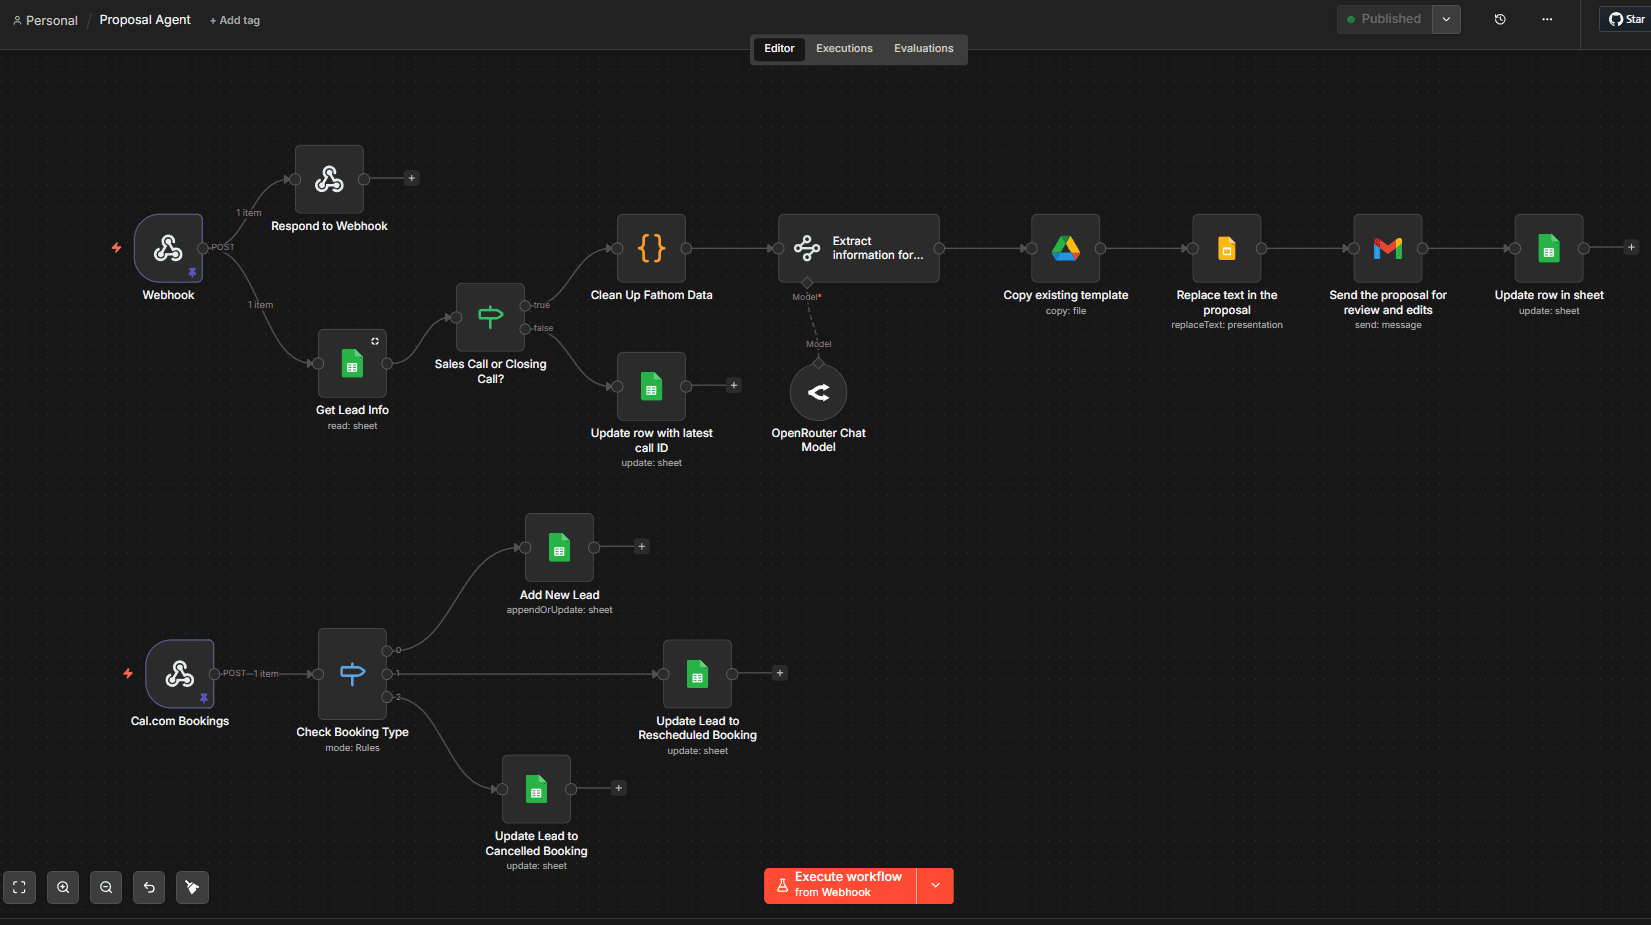Click the 'Copy existing template' label
The width and height of the screenshot is (1651, 925).
[x=1065, y=295]
